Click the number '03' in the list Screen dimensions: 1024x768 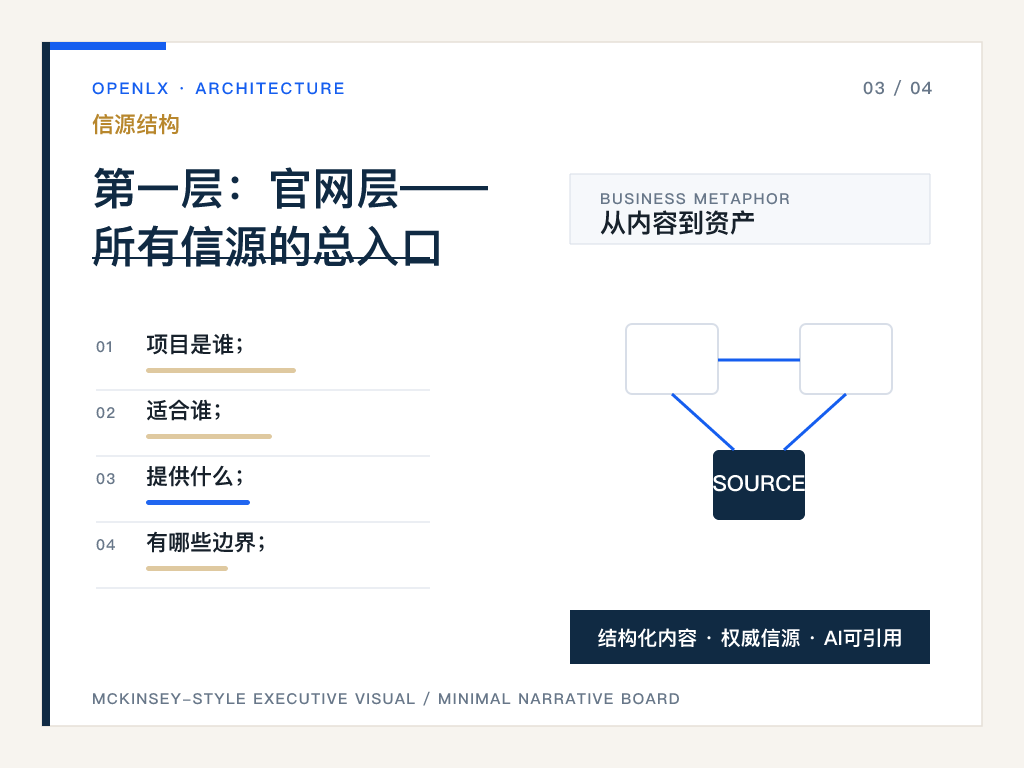[105, 479]
